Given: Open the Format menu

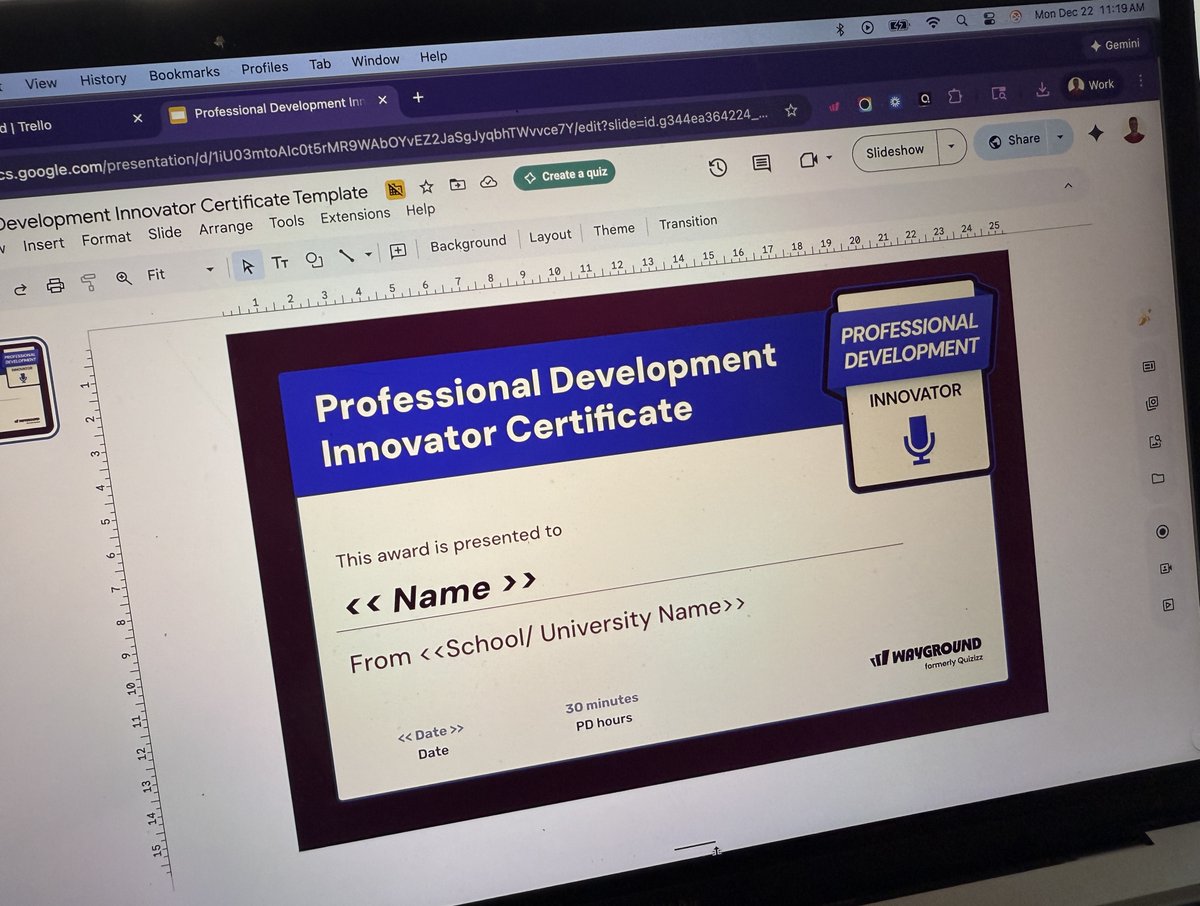Looking at the screenshot, I should (x=106, y=238).
